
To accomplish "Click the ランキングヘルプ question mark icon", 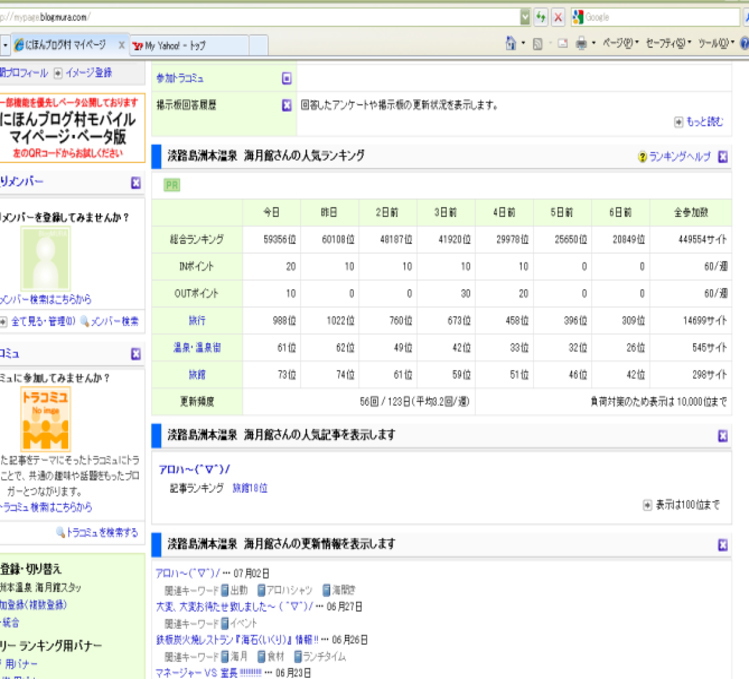I will pyautogui.click(x=642, y=157).
